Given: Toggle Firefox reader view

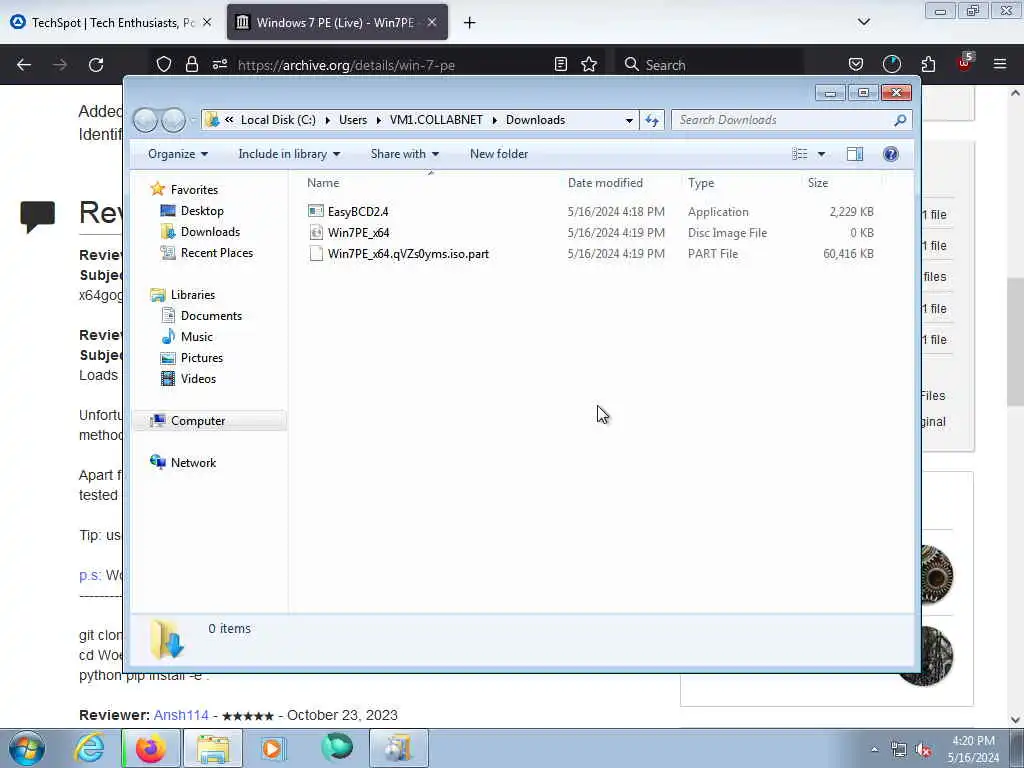Looking at the screenshot, I should point(560,65).
